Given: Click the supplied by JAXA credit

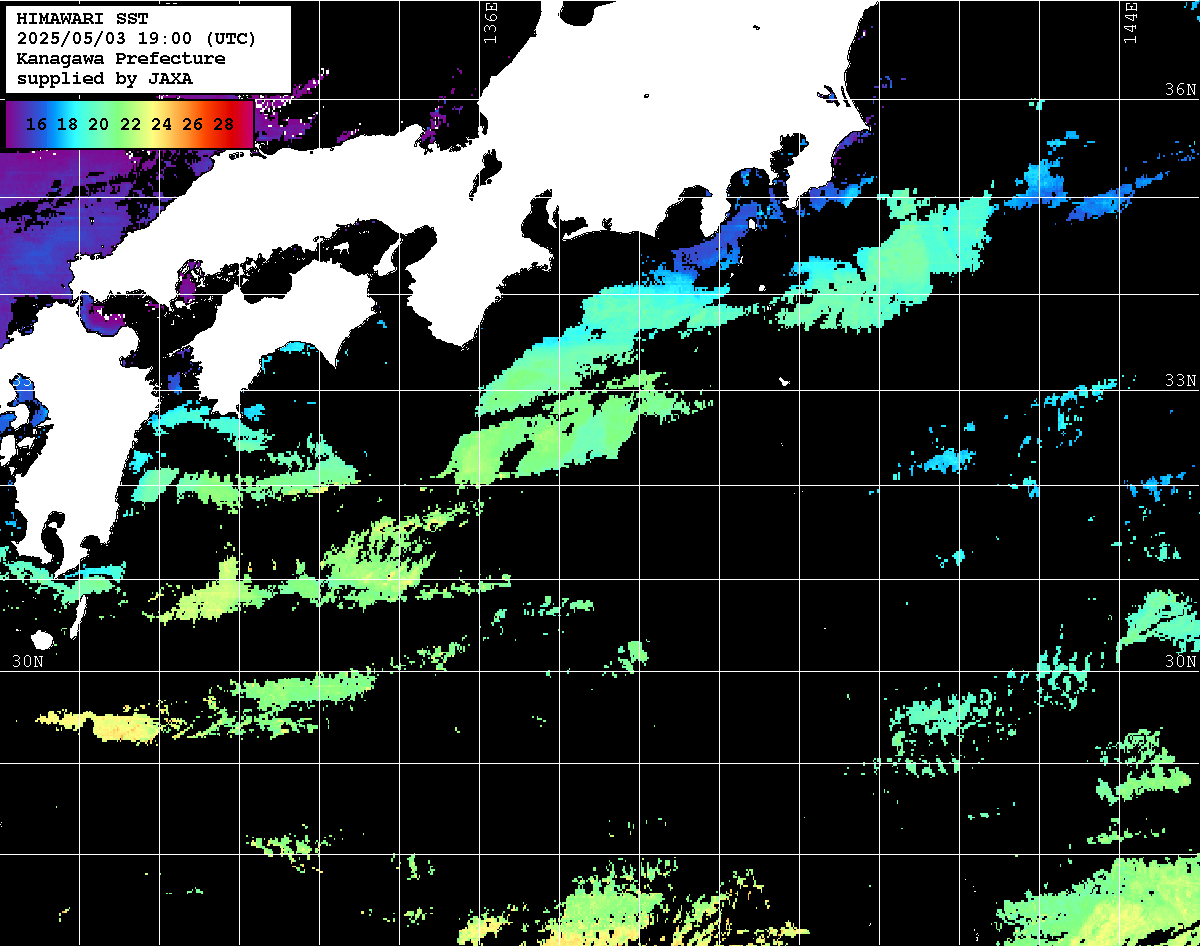Looking at the screenshot, I should coord(105,78).
